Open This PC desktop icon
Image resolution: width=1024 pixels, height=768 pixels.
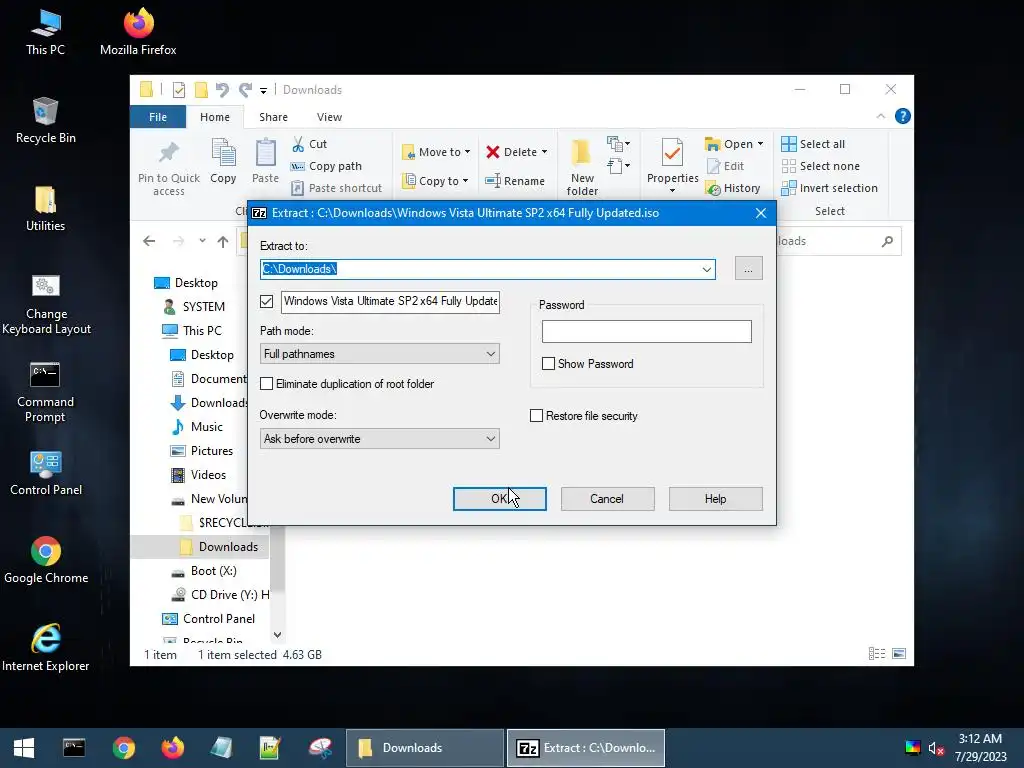pyautogui.click(x=45, y=32)
